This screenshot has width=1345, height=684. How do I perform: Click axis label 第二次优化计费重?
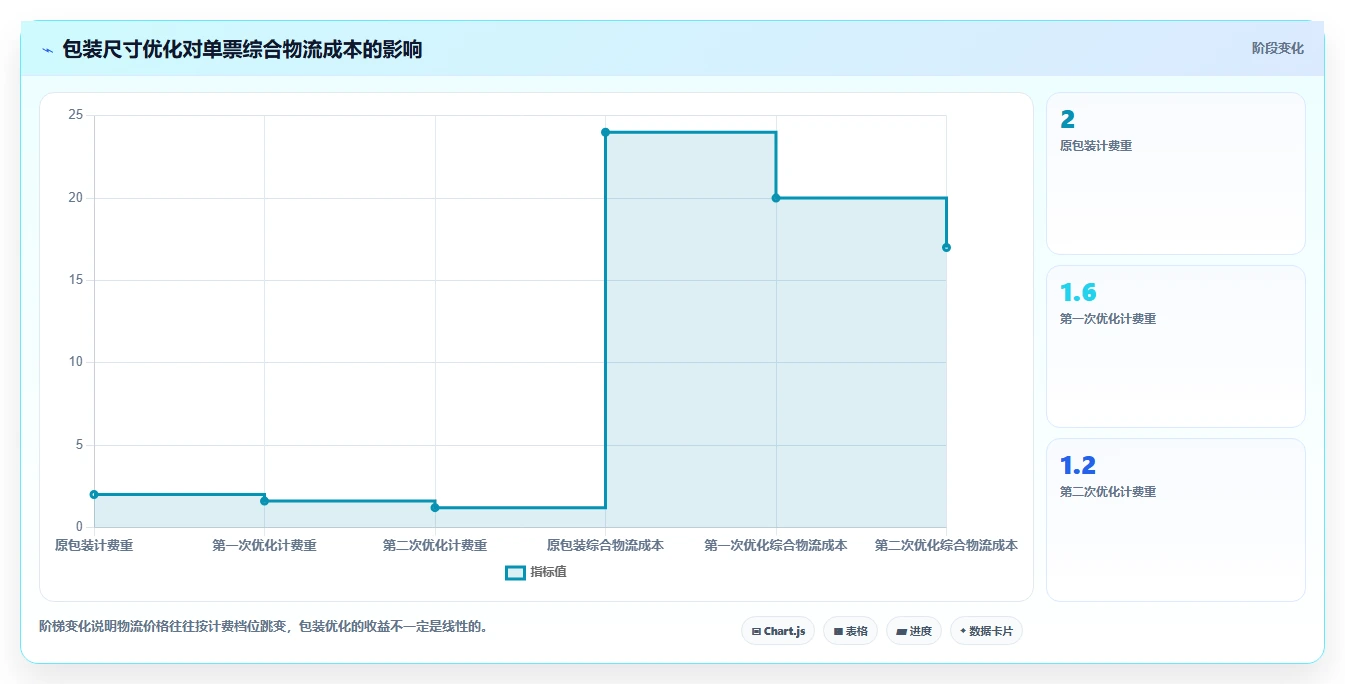coord(435,545)
